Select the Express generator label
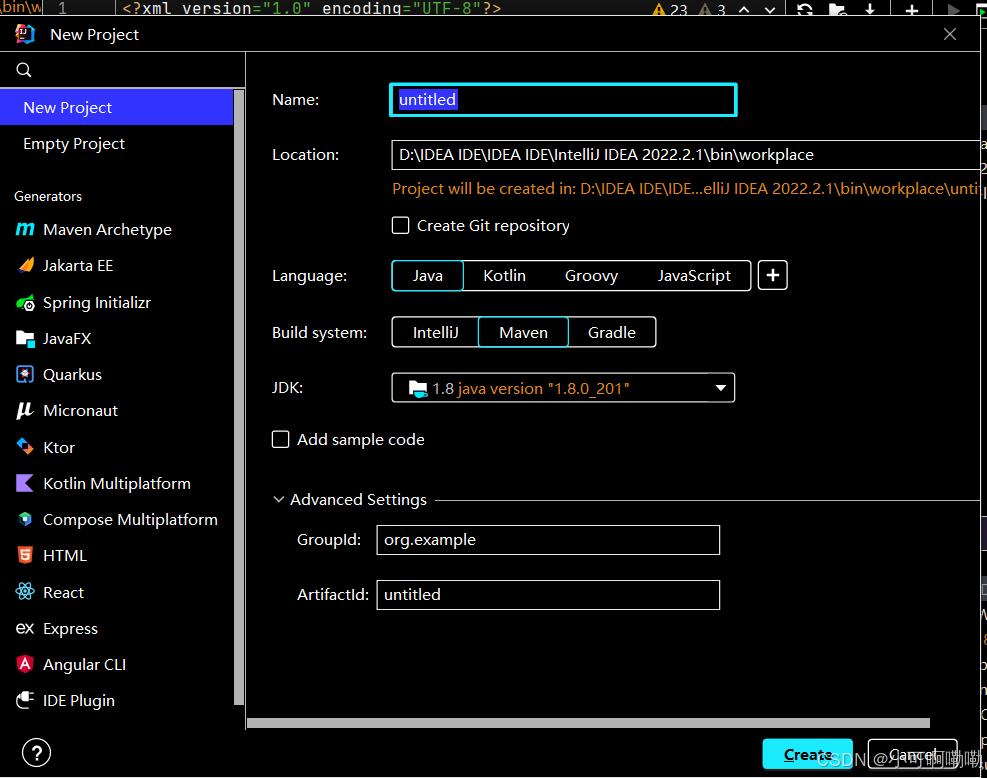This screenshot has height=778, width=987. [70, 629]
